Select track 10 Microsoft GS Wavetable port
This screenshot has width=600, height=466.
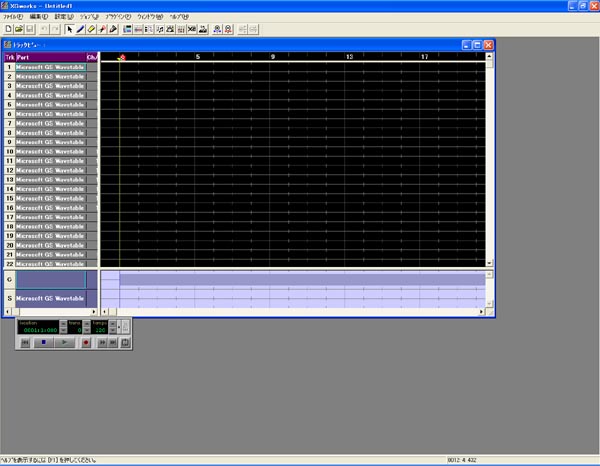[51, 152]
